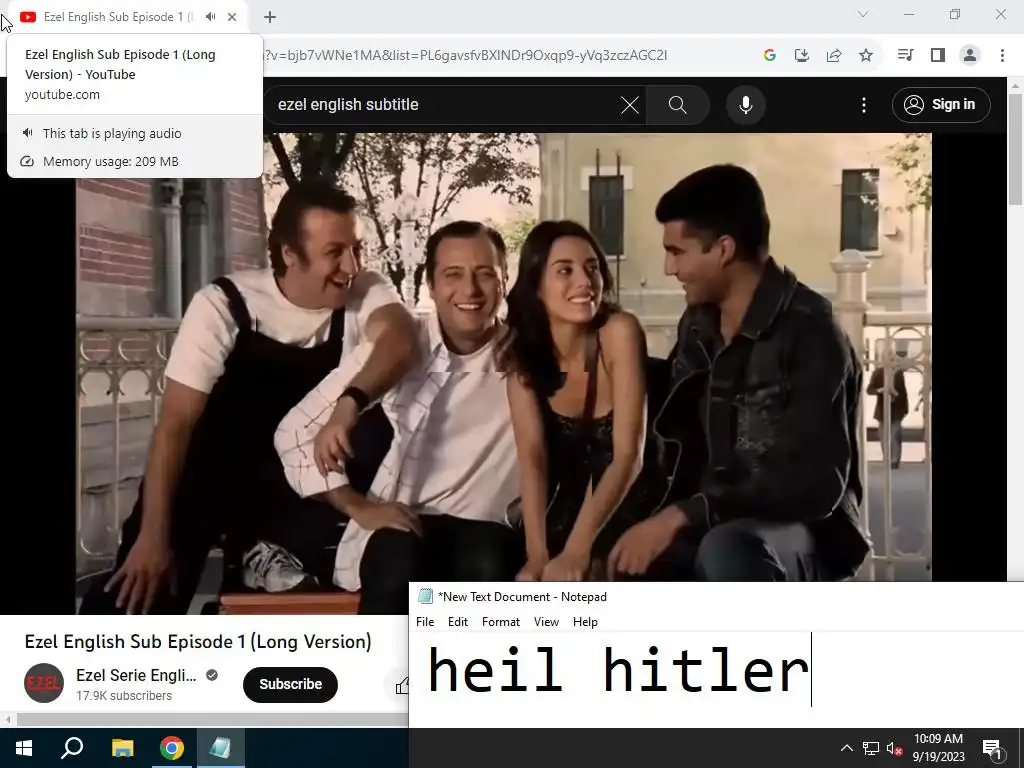Close the Ezel English Sub tab
Viewport: 1024px width, 768px height.
pos(232,17)
